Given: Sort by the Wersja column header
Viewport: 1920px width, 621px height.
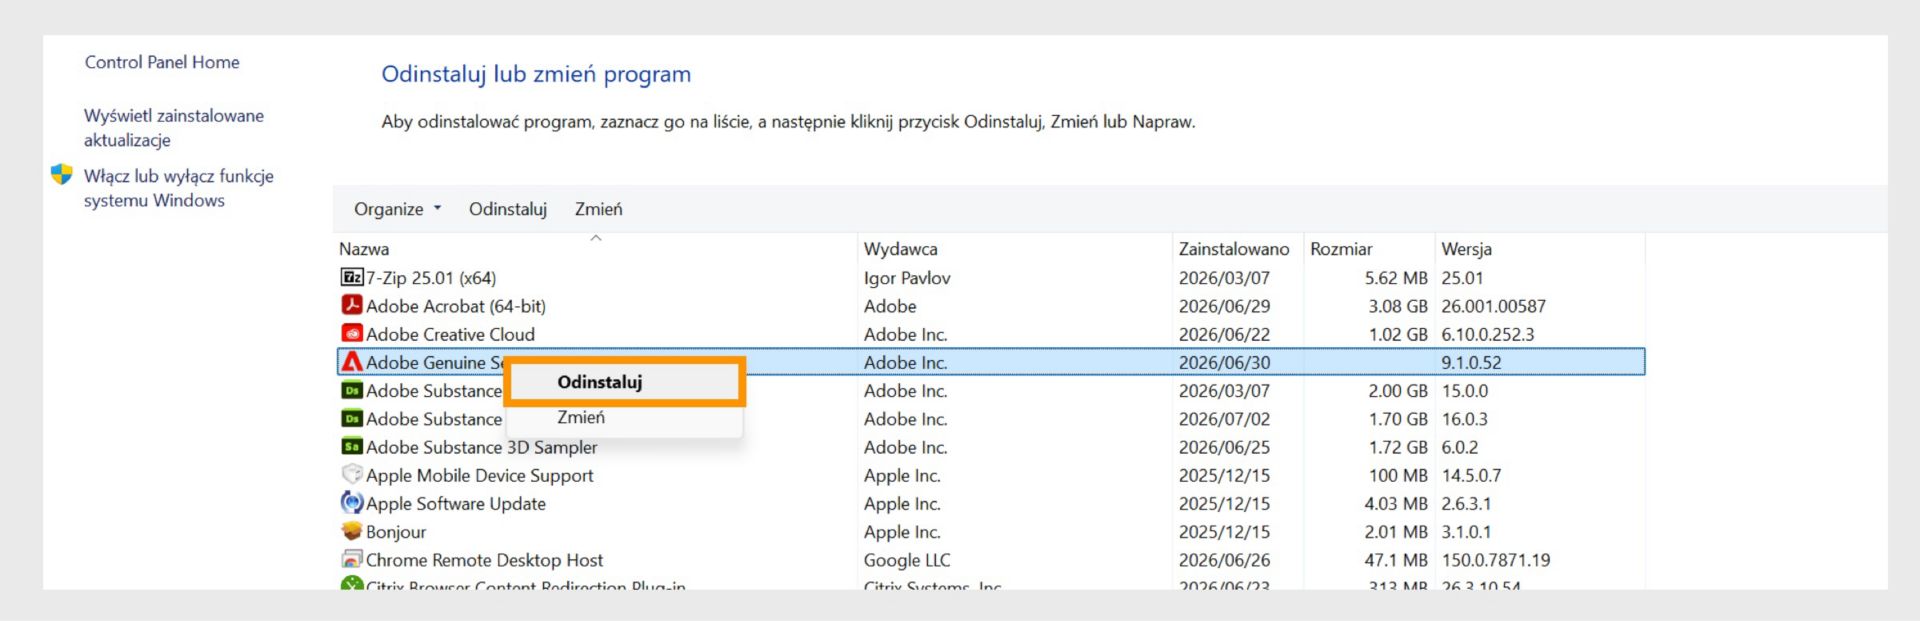Looking at the screenshot, I should [1466, 249].
